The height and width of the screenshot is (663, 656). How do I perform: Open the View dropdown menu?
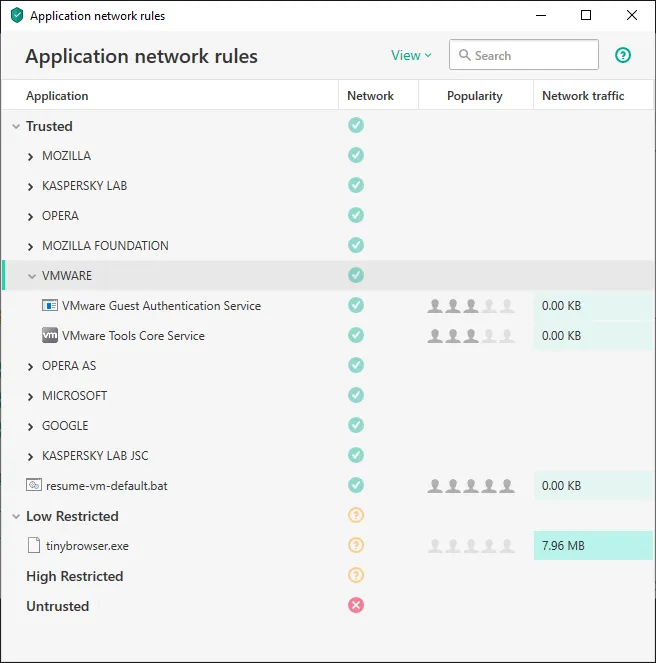[411, 55]
